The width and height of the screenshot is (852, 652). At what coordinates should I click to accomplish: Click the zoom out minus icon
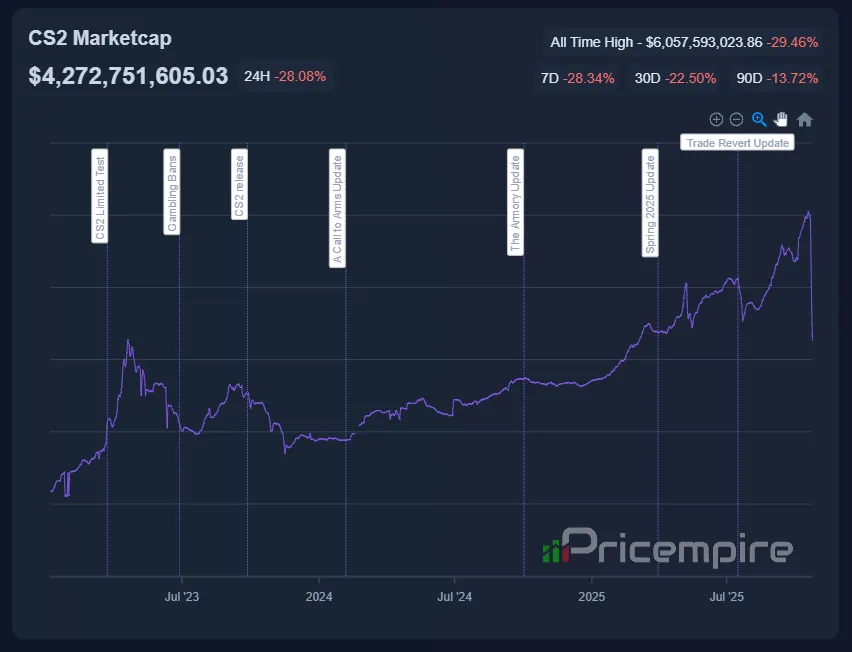[736, 120]
